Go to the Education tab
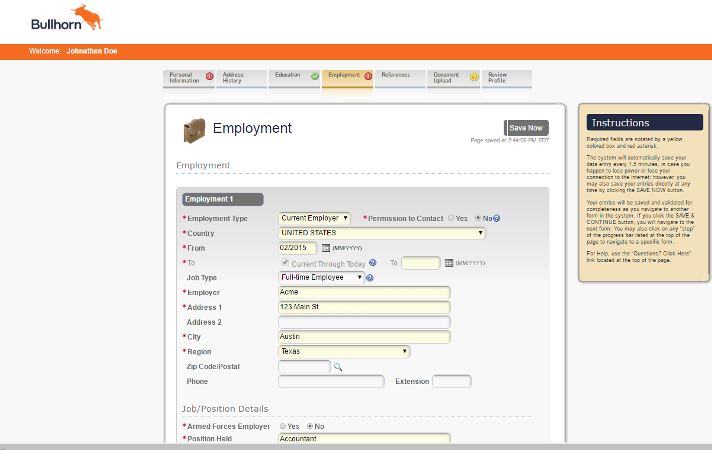The width and height of the screenshot is (712, 450). [x=294, y=78]
